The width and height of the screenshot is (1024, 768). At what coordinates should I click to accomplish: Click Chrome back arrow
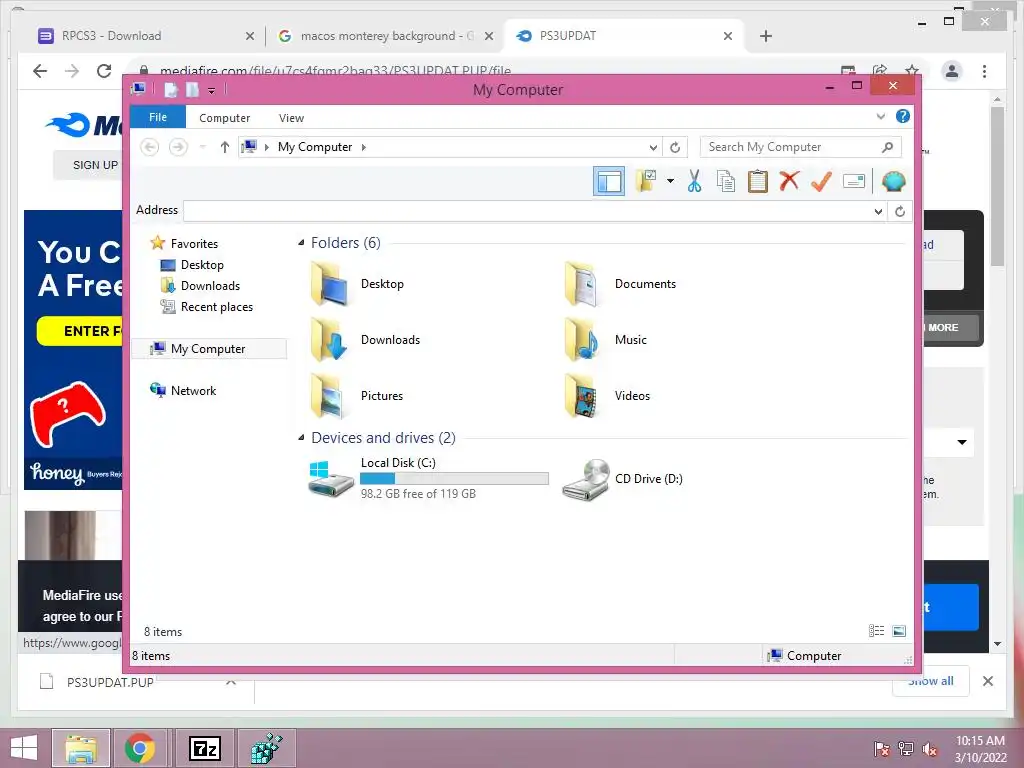40,71
